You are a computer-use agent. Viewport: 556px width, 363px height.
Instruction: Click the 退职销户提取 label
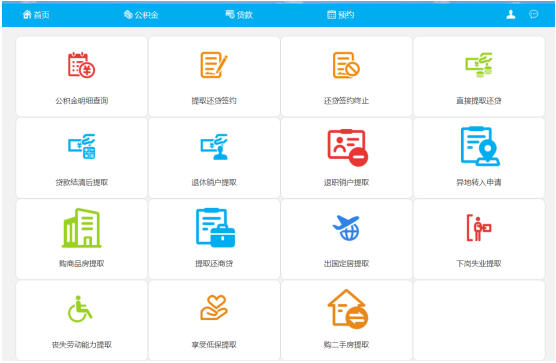346,182
